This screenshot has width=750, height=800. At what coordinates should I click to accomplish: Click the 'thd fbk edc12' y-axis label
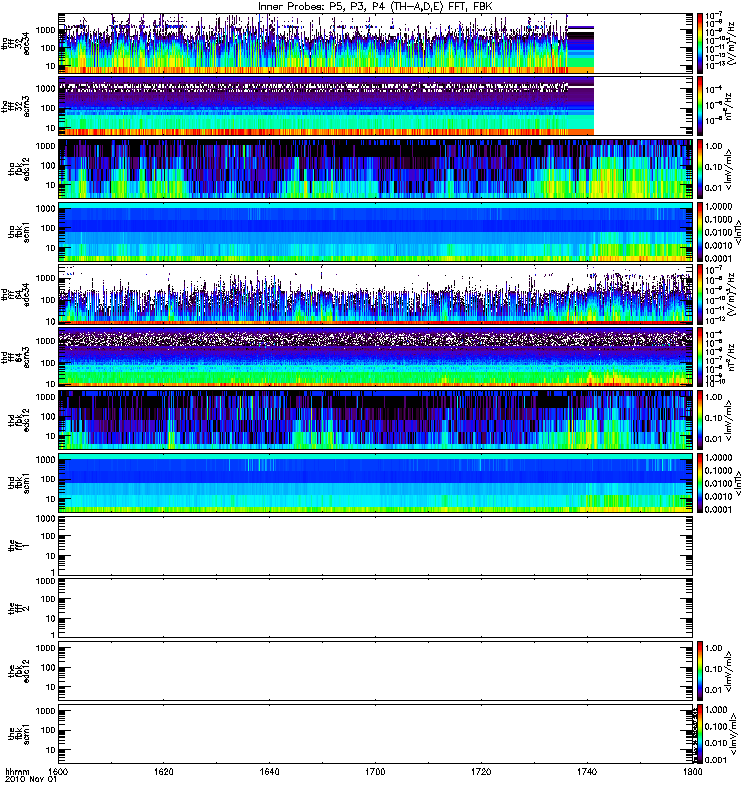pyautogui.click(x=19, y=420)
